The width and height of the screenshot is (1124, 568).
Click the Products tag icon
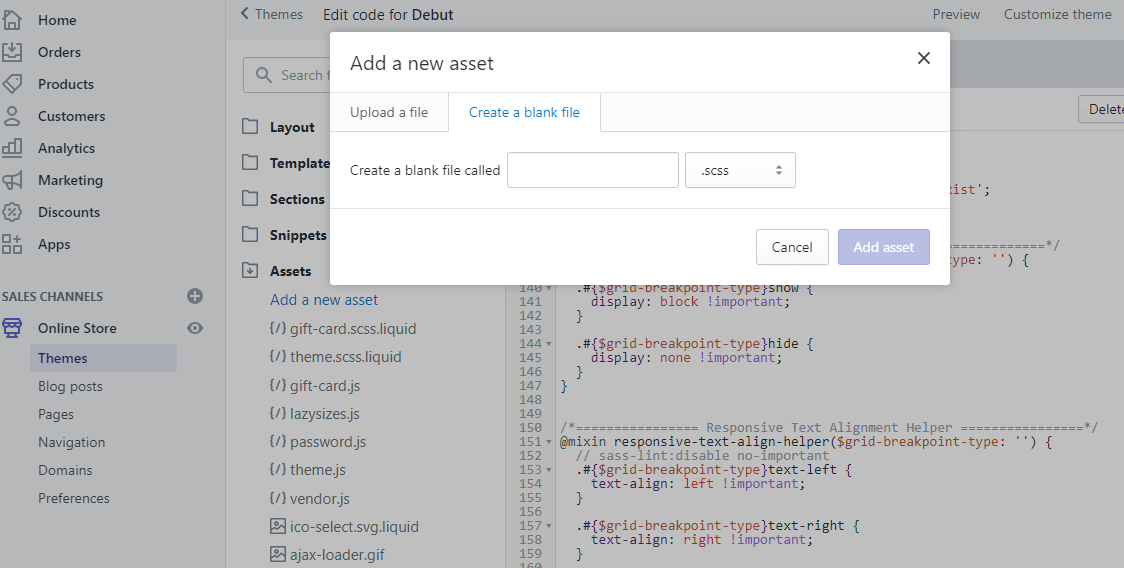[11, 84]
